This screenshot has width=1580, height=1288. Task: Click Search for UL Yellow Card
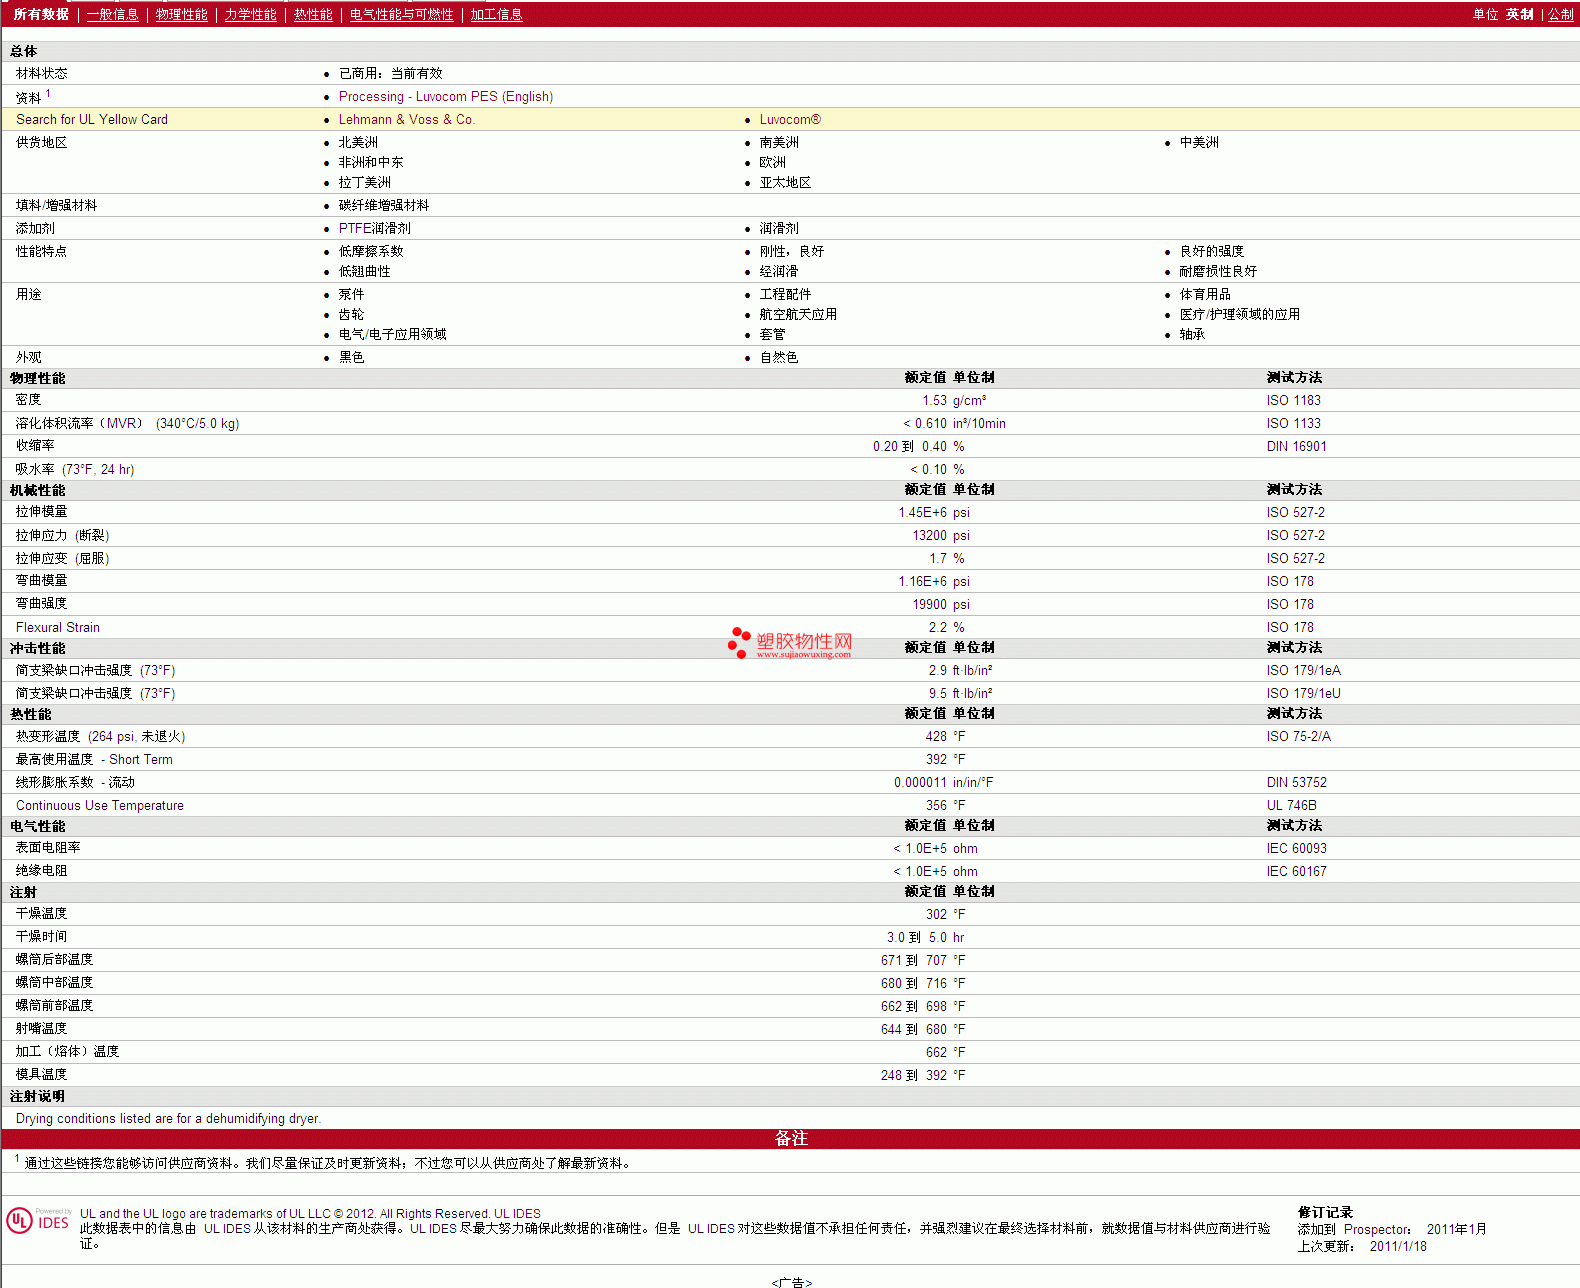(x=92, y=120)
